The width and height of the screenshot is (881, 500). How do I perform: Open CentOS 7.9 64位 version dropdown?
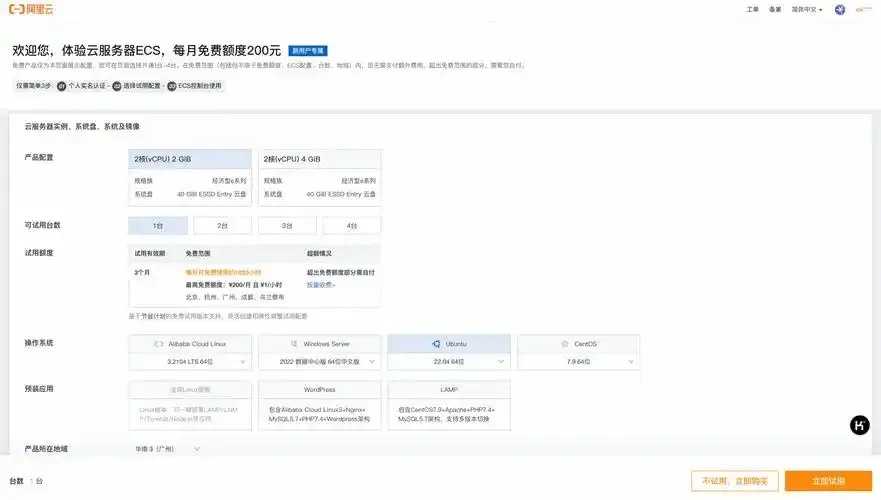[579, 362]
